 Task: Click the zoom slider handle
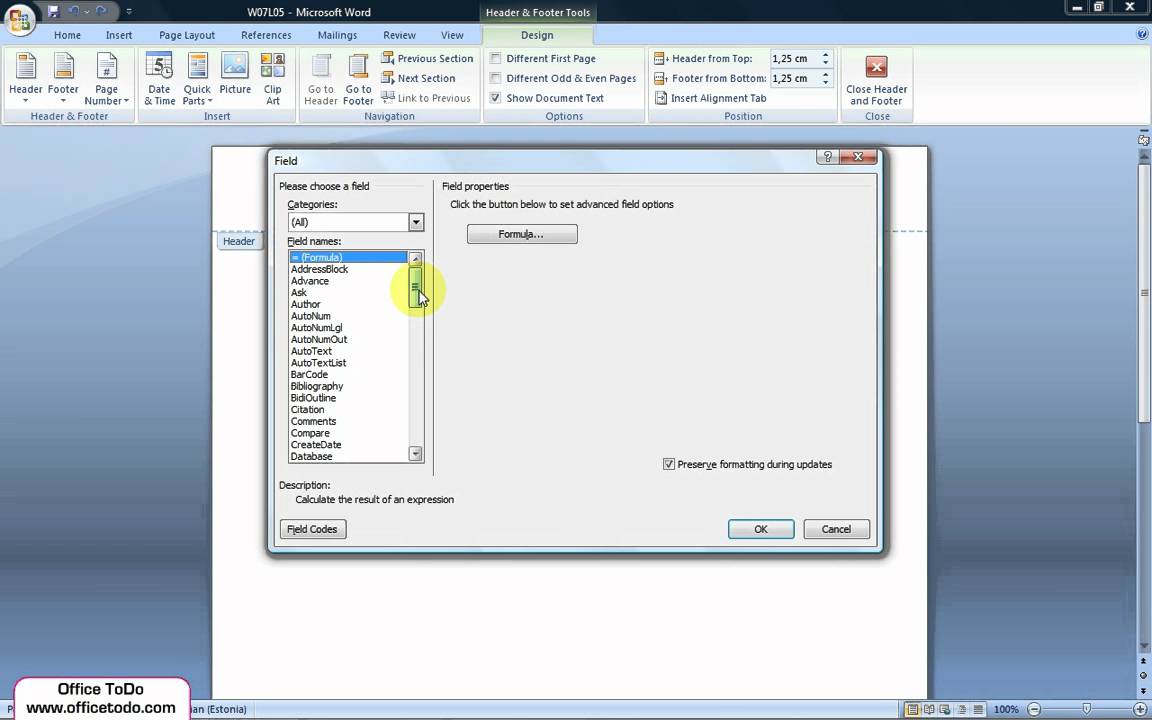(1087, 710)
